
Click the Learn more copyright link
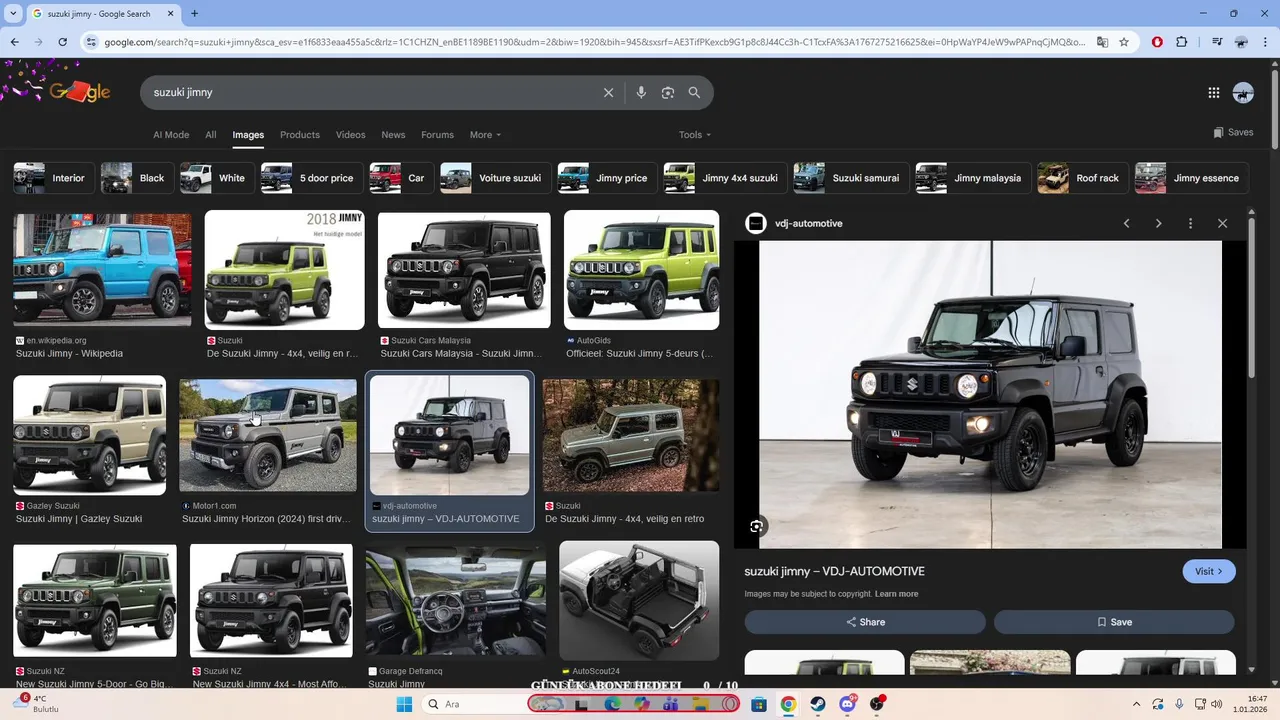pos(896,594)
